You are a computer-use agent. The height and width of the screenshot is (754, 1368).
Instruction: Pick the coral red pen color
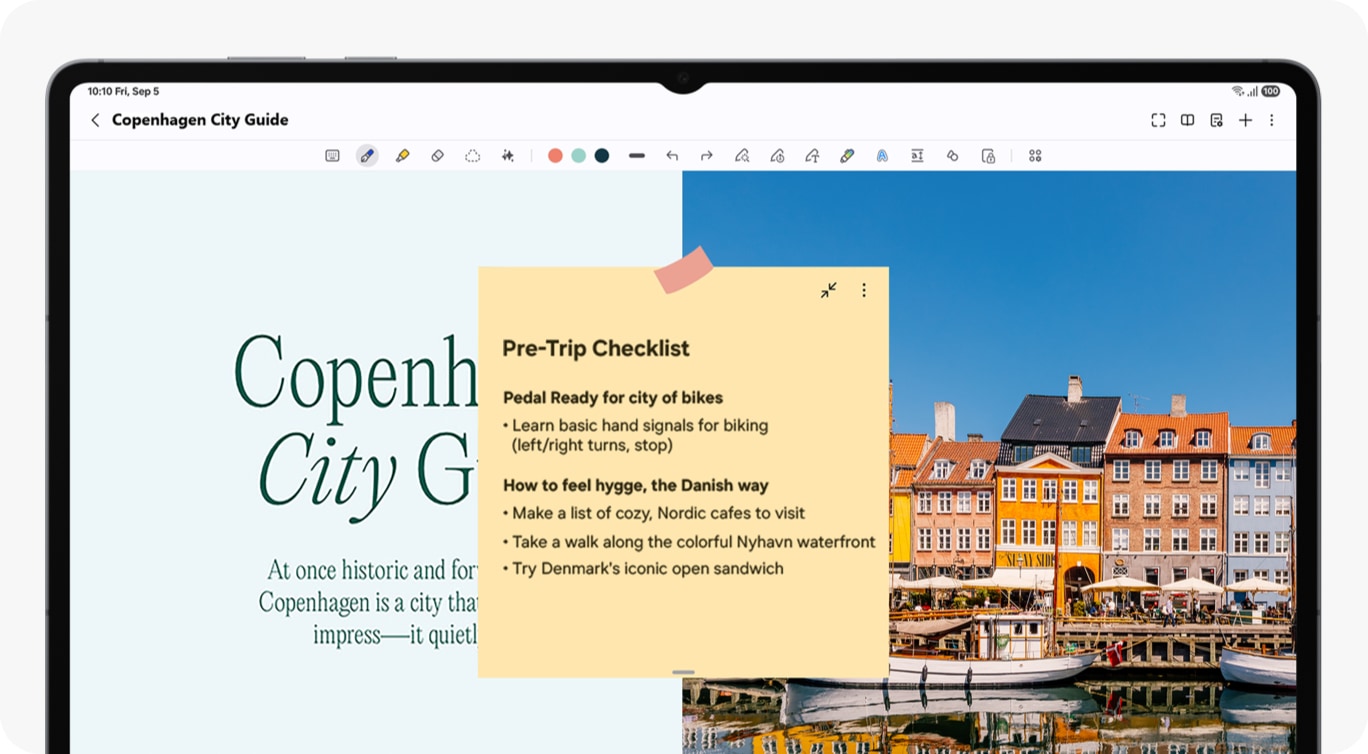coord(555,156)
